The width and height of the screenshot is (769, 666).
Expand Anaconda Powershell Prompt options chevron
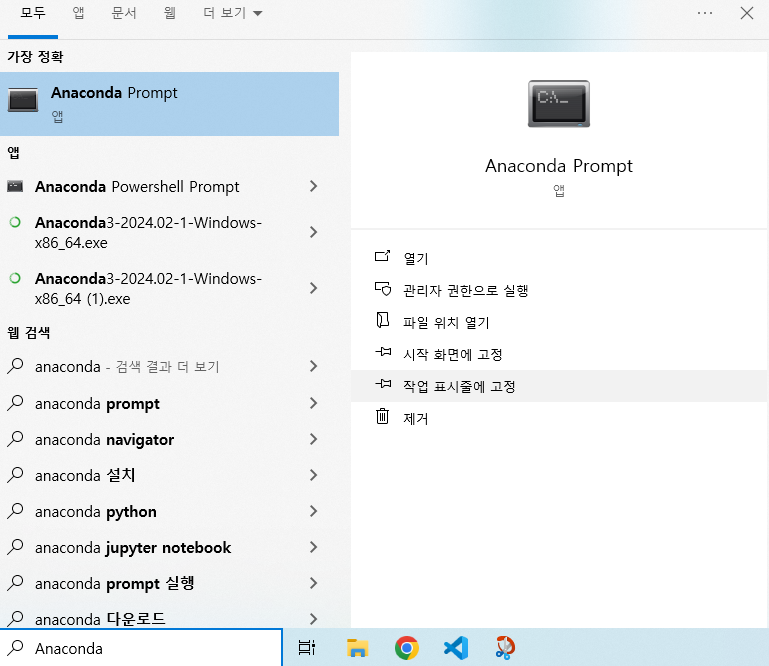point(313,186)
